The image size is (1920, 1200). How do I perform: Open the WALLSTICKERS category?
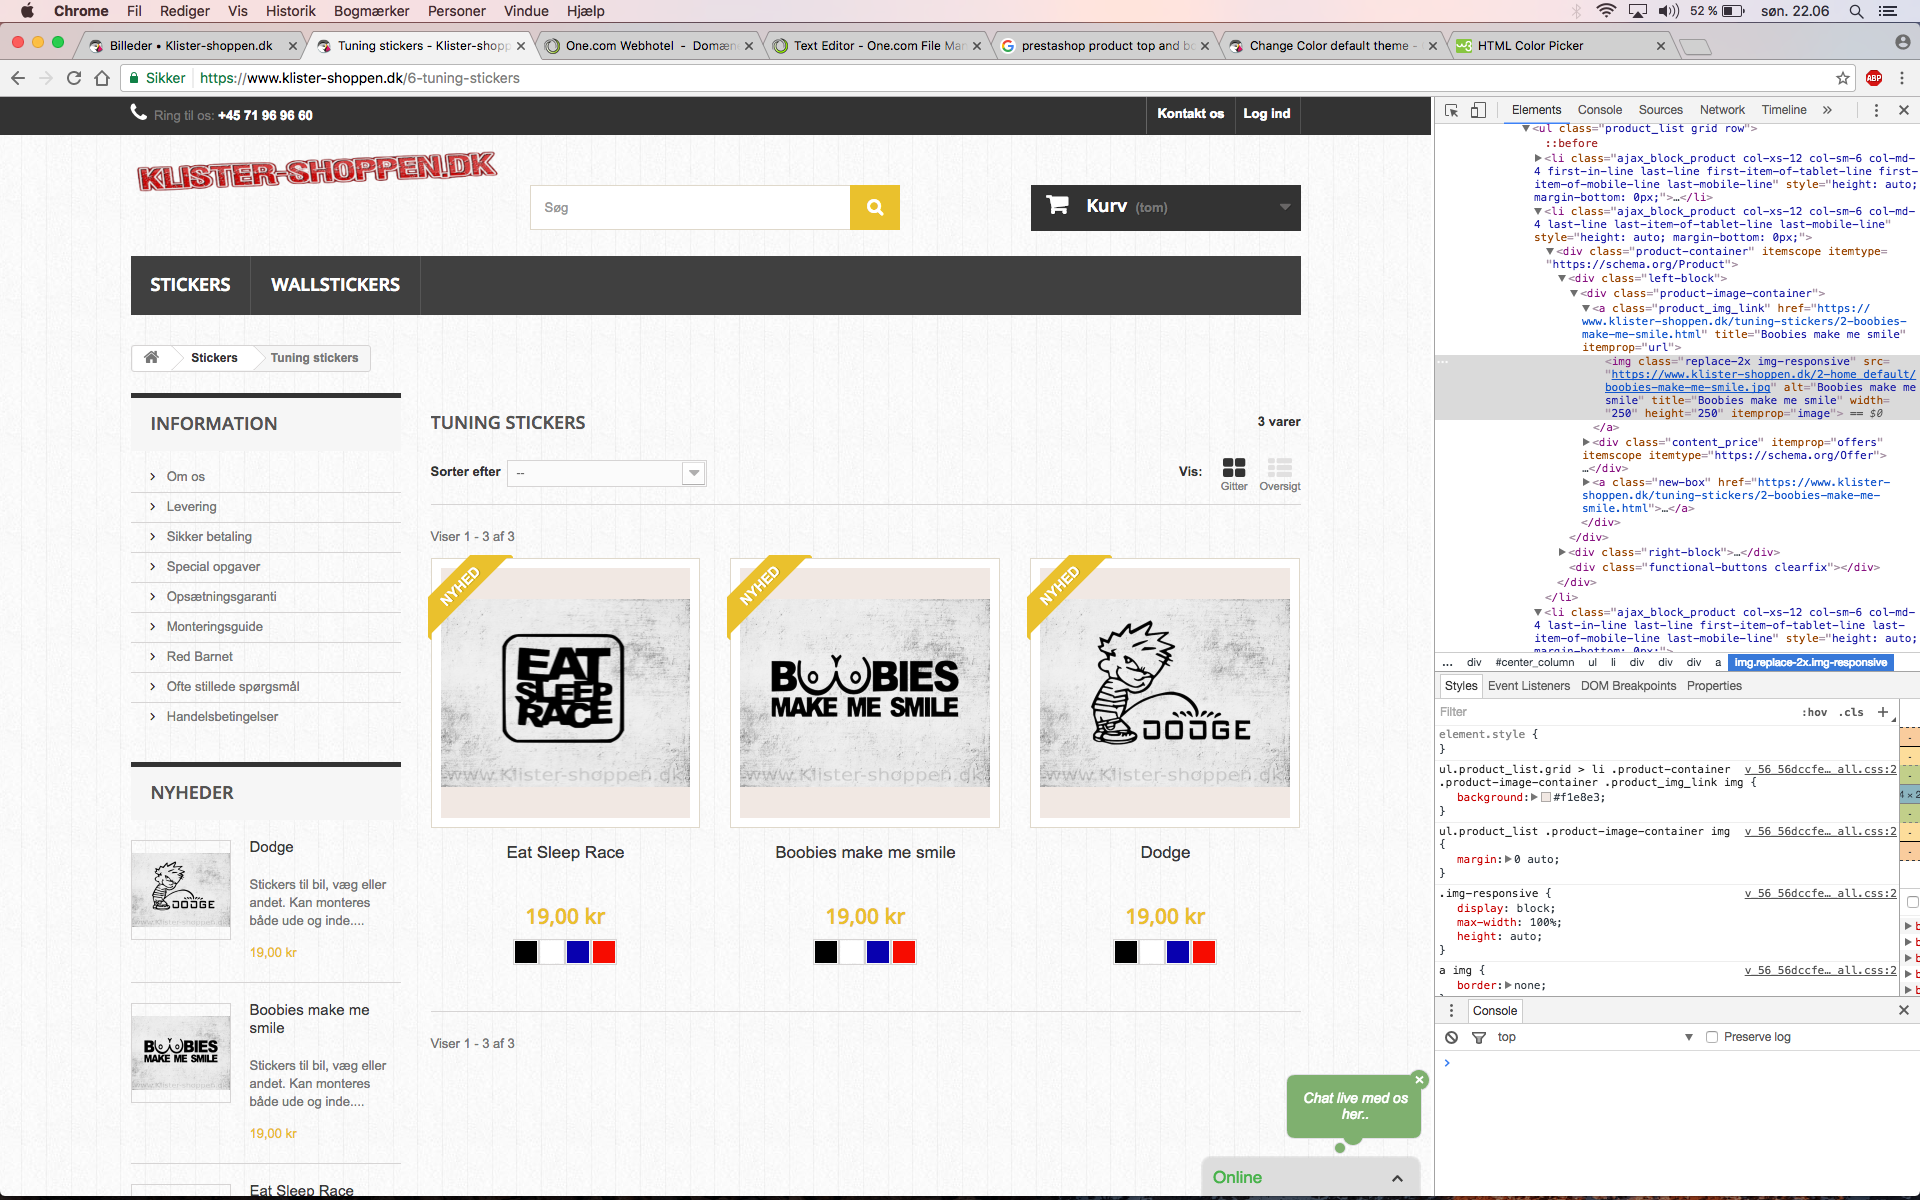(335, 285)
